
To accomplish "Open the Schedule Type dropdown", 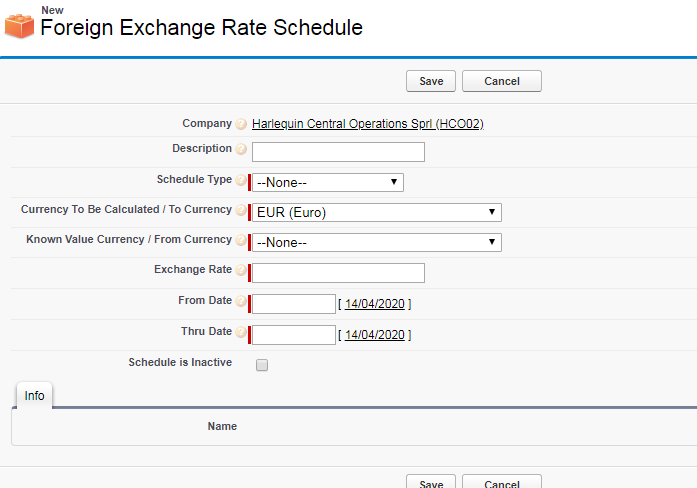I will (328, 182).
